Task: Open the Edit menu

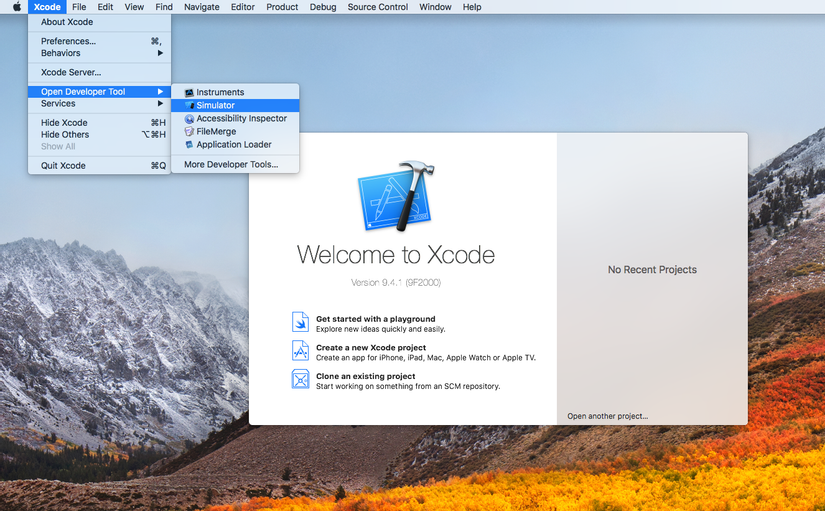Action: [105, 7]
